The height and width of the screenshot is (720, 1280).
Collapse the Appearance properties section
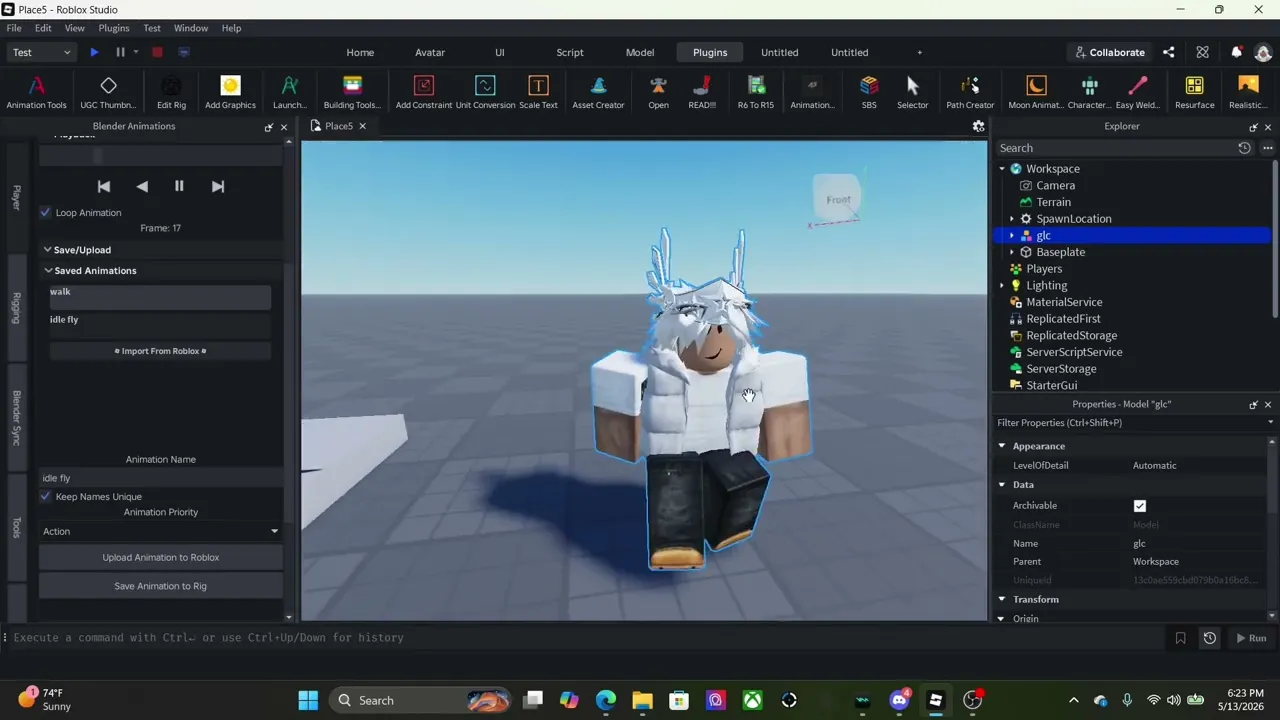point(1002,446)
